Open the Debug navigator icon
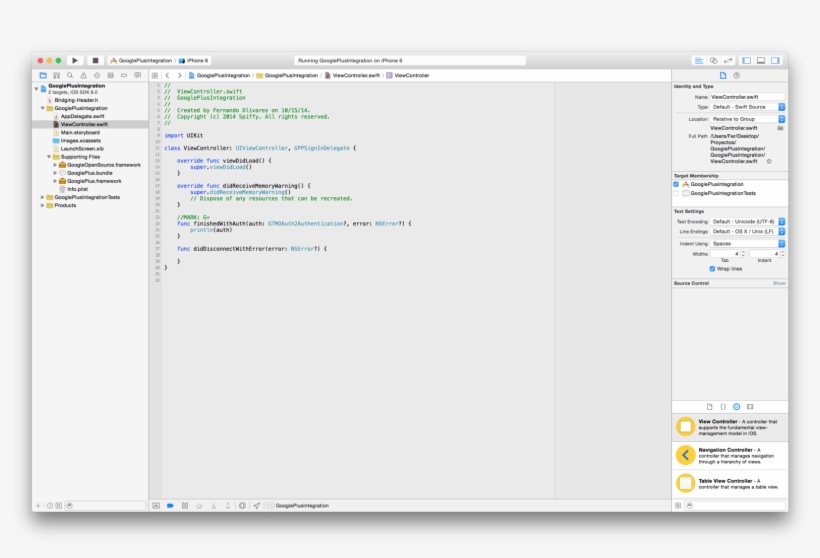This screenshot has height=558, width=820. tap(110, 75)
